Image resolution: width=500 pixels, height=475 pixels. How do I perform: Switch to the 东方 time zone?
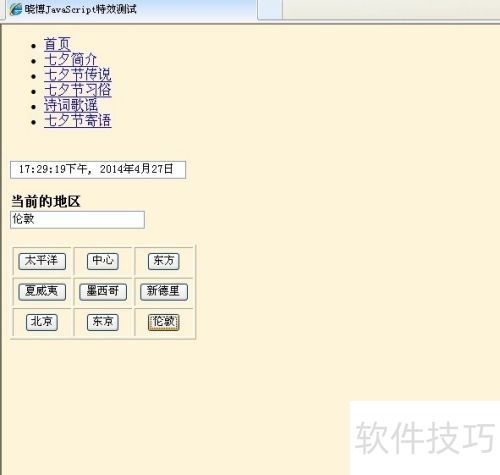click(x=164, y=261)
